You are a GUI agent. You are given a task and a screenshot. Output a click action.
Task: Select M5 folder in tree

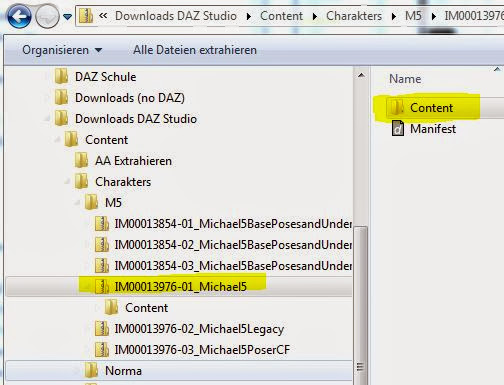pyautogui.click(x=113, y=203)
